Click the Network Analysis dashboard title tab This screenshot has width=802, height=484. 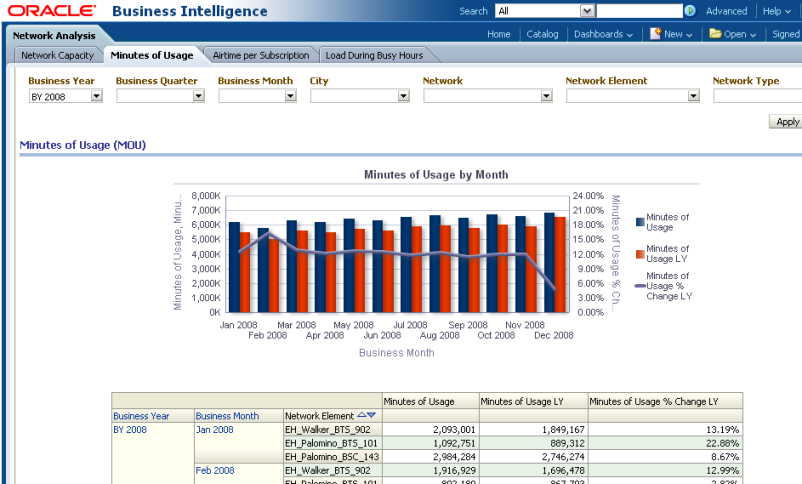[x=54, y=35]
